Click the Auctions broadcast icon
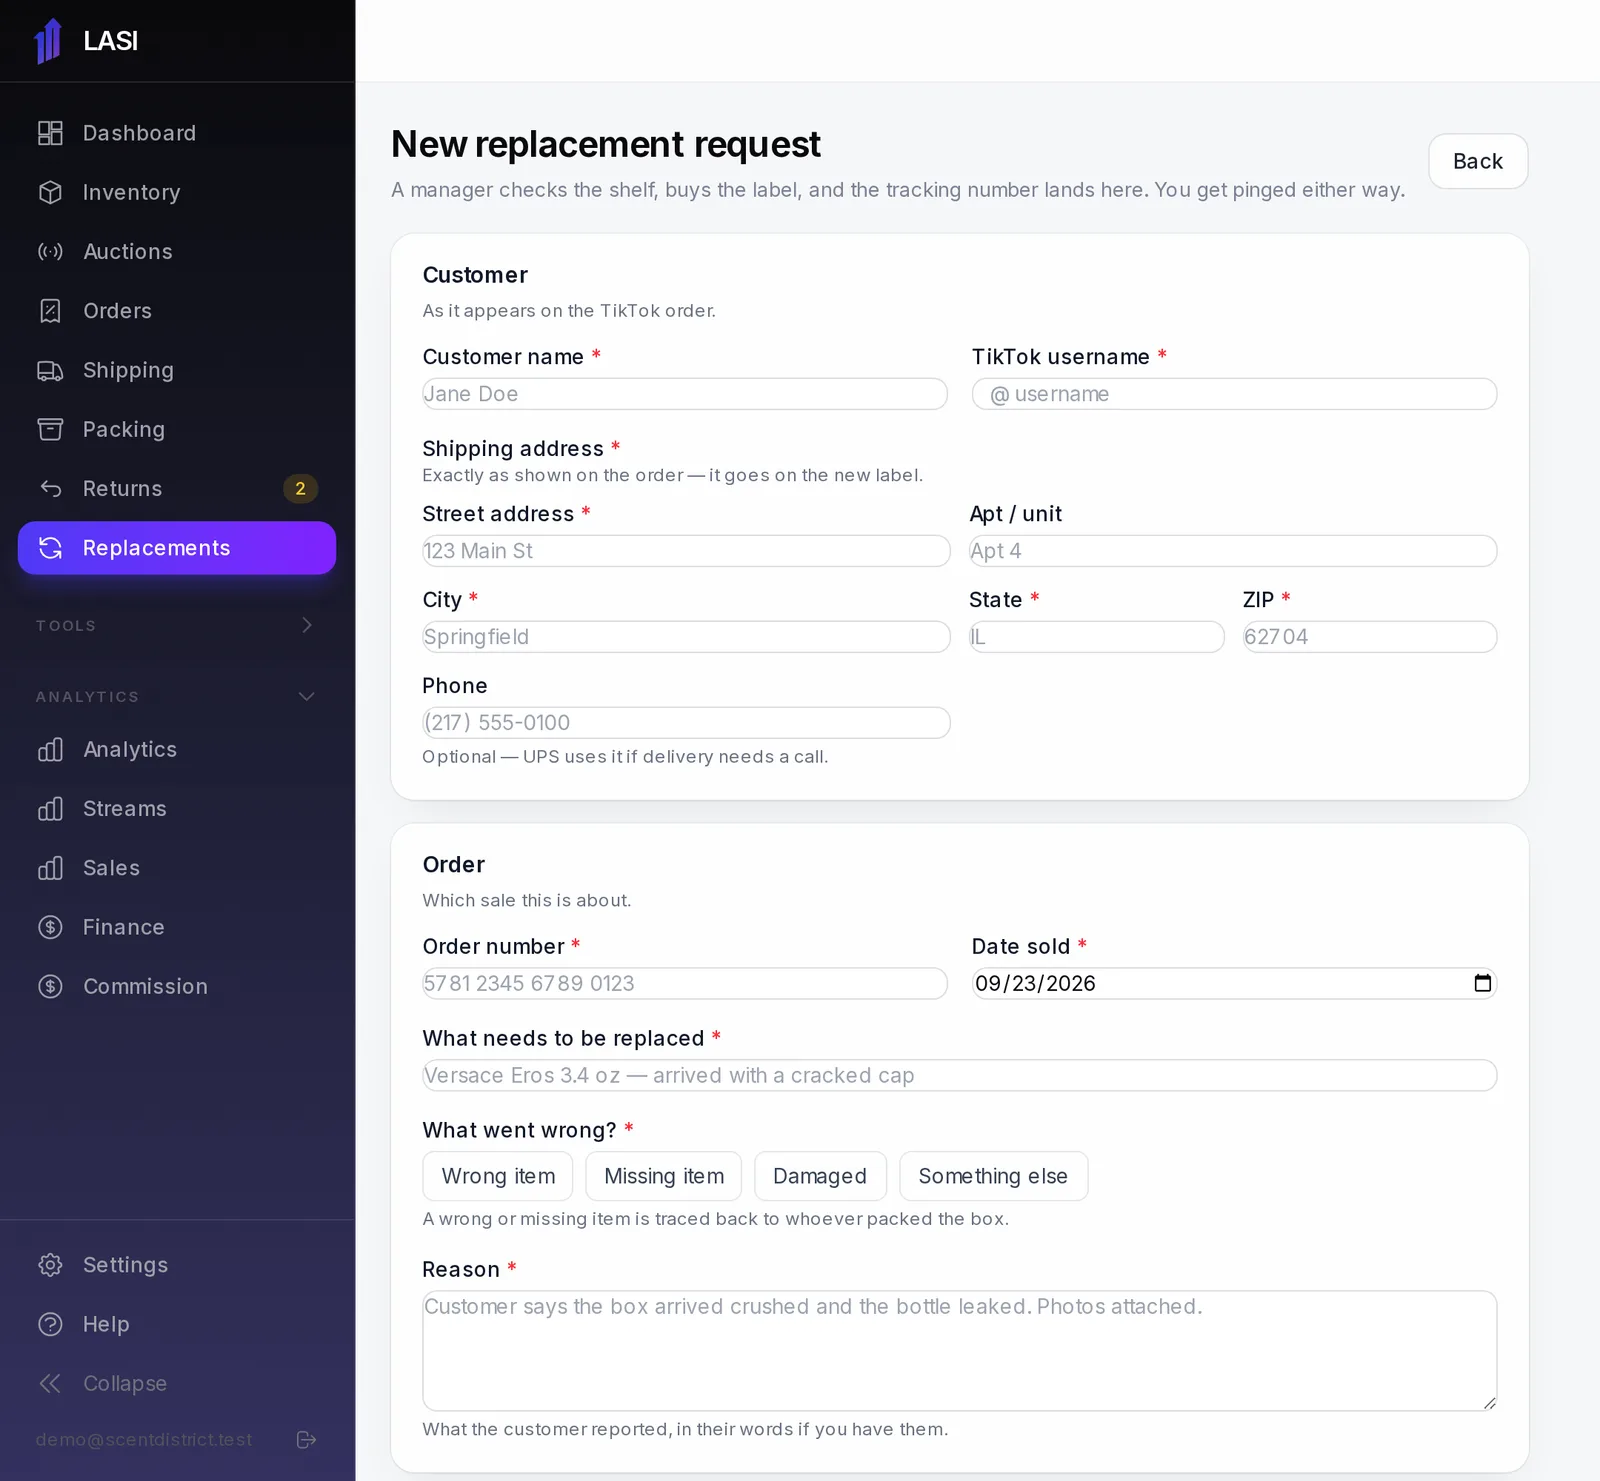The height and width of the screenshot is (1481, 1600). (50, 251)
